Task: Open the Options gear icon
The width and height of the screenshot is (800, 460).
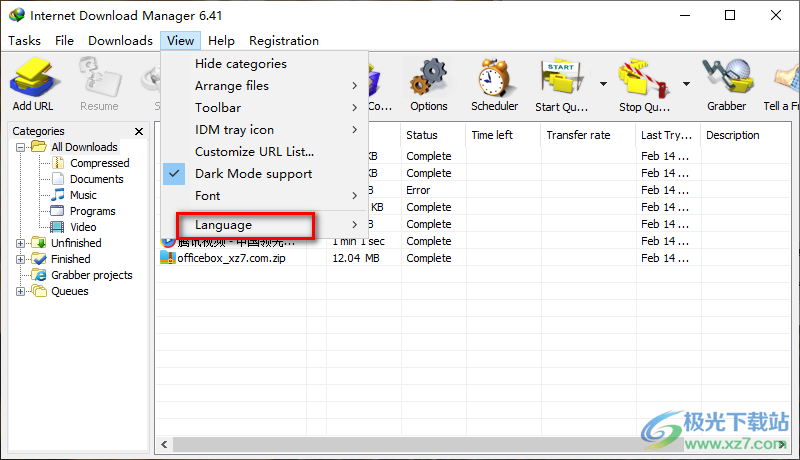Action: (x=429, y=78)
